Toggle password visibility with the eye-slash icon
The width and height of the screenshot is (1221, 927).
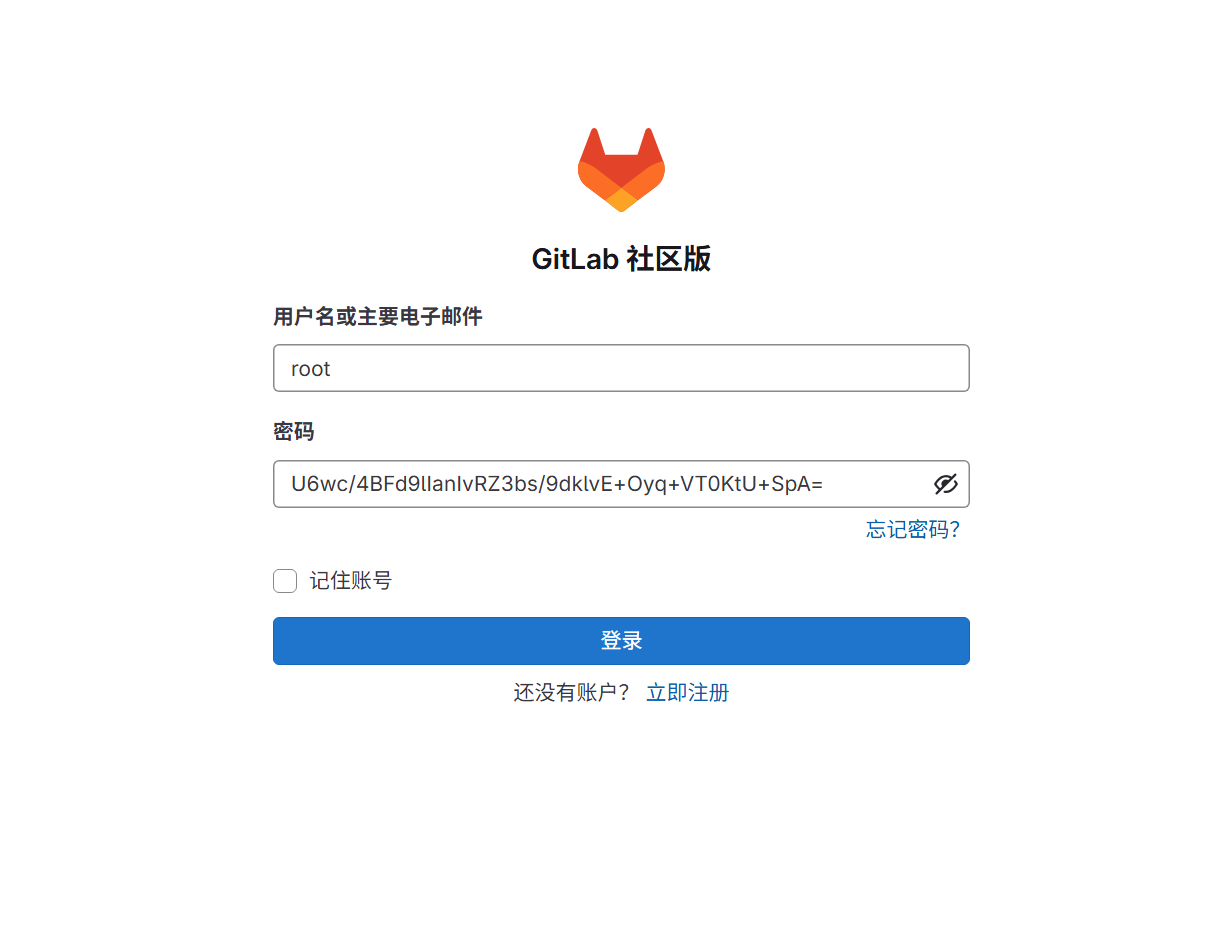pos(945,484)
